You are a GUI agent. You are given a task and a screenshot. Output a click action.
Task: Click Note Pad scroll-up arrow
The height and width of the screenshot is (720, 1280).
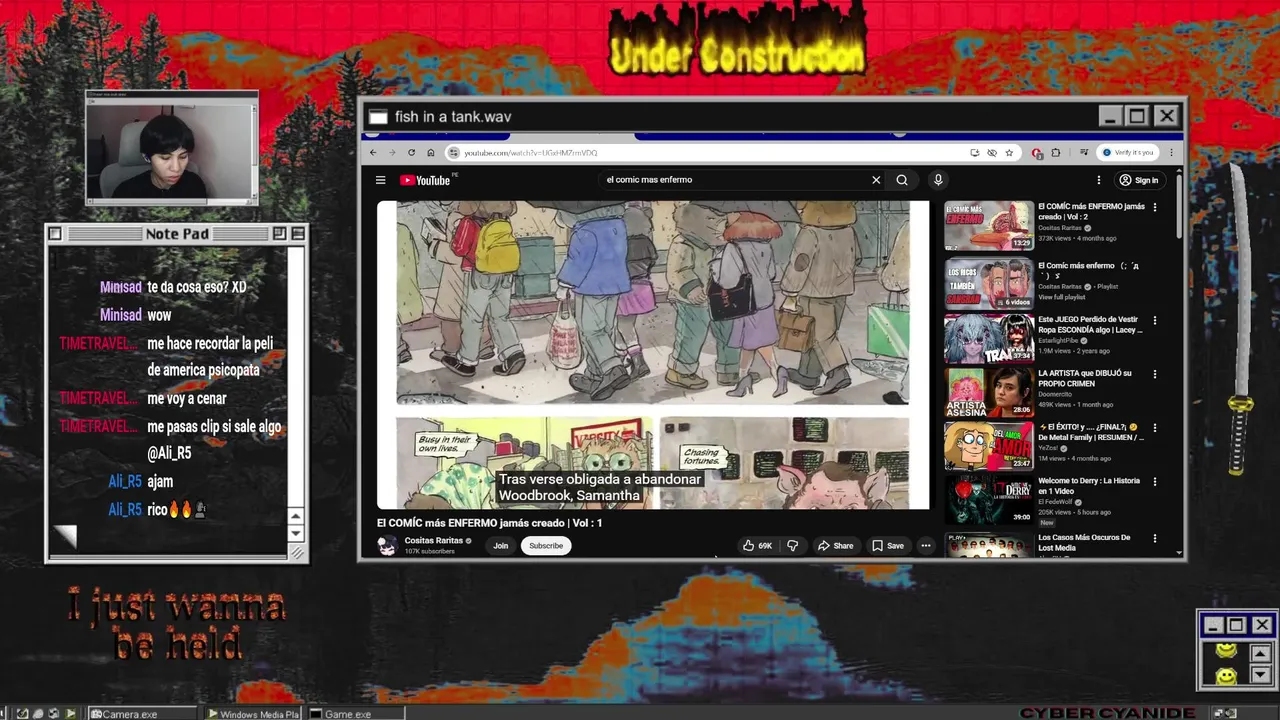295,517
